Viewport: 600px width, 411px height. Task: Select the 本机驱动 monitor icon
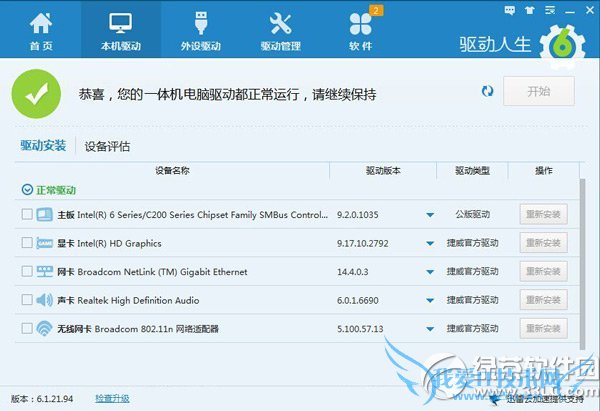[121, 23]
